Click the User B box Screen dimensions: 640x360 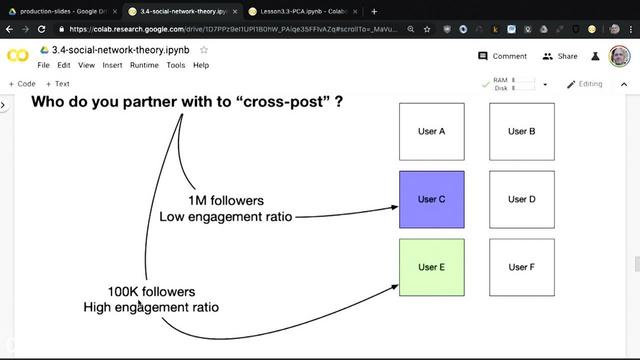pos(522,131)
